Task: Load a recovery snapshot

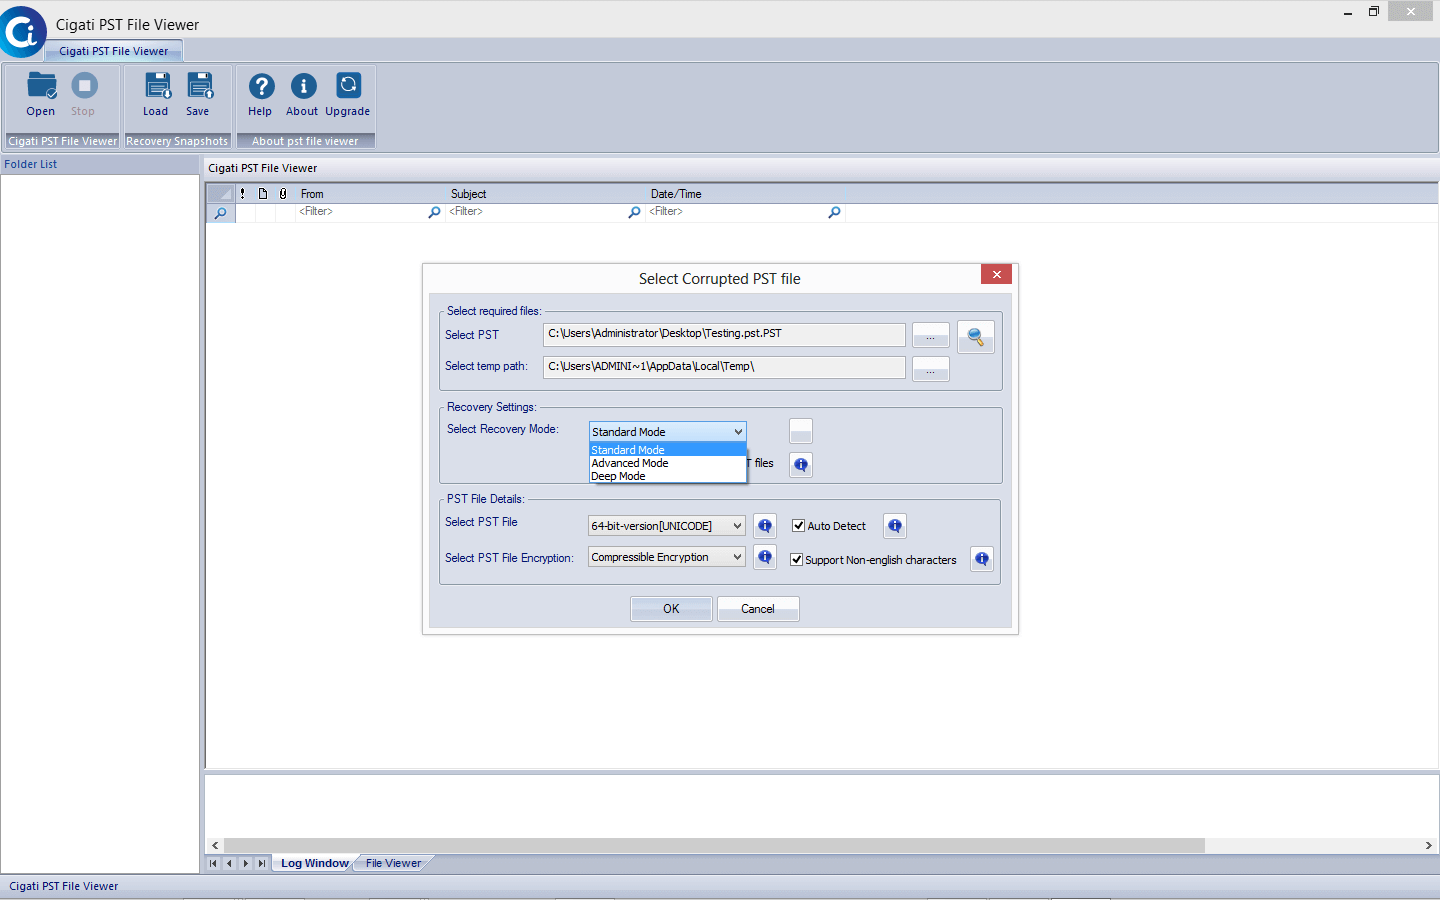Action: pos(156,95)
